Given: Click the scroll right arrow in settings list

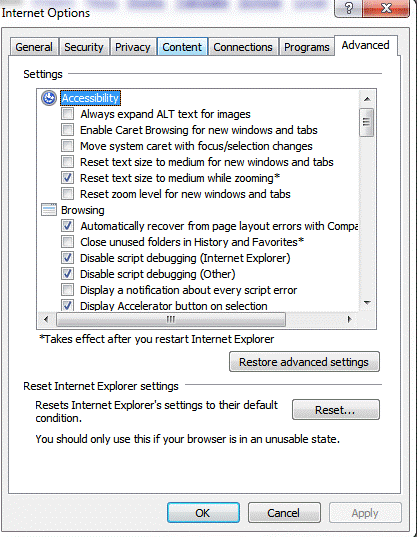Looking at the screenshot, I should [349, 320].
